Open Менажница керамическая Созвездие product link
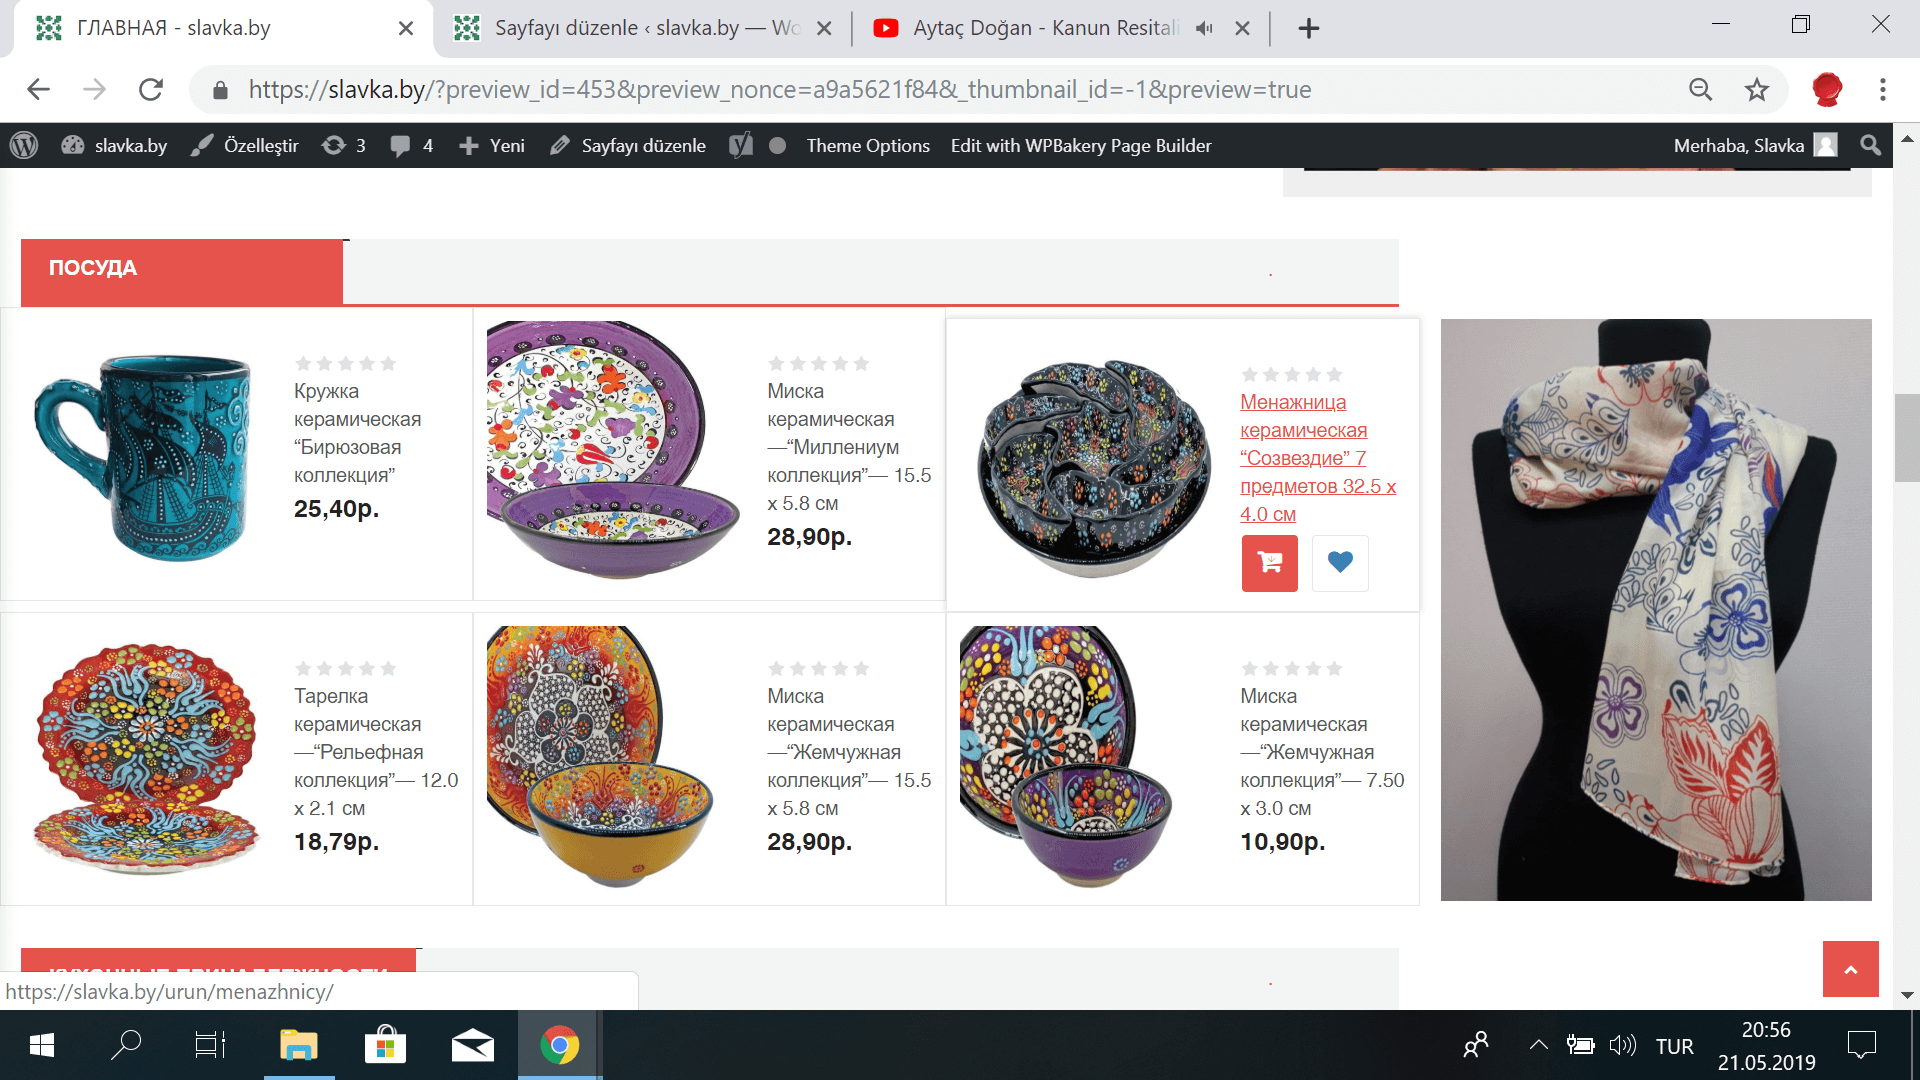1920x1080 pixels. tap(1318, 458)
